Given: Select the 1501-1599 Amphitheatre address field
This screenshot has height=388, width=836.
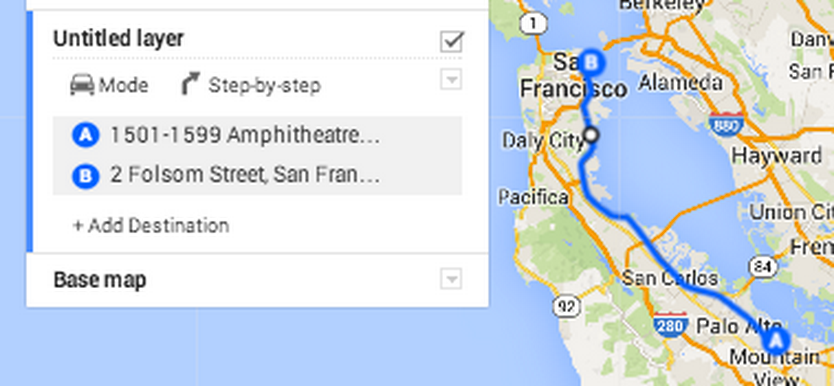Looking at the screenshot, I should pos(257,136).
